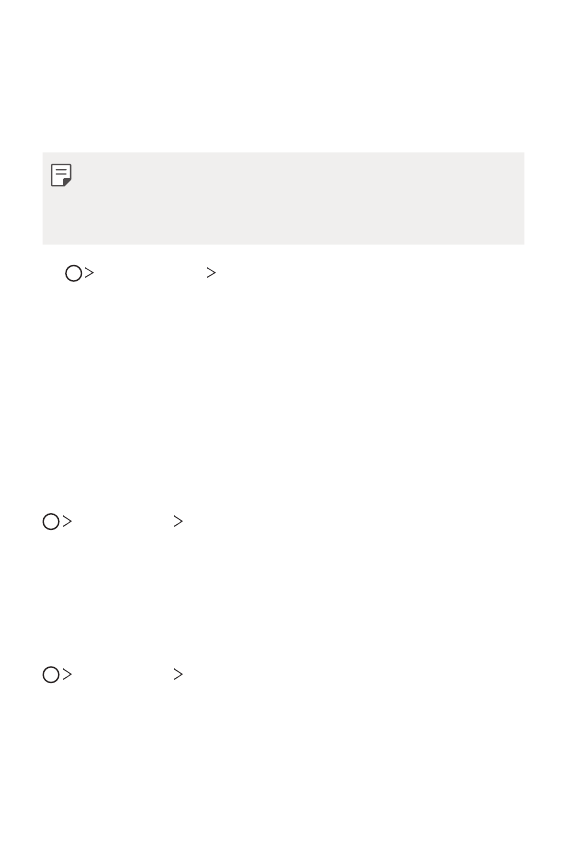Click chevron right after the second circle icon
The width and height of the screenshot is (567, 850).
click(67, 521)
